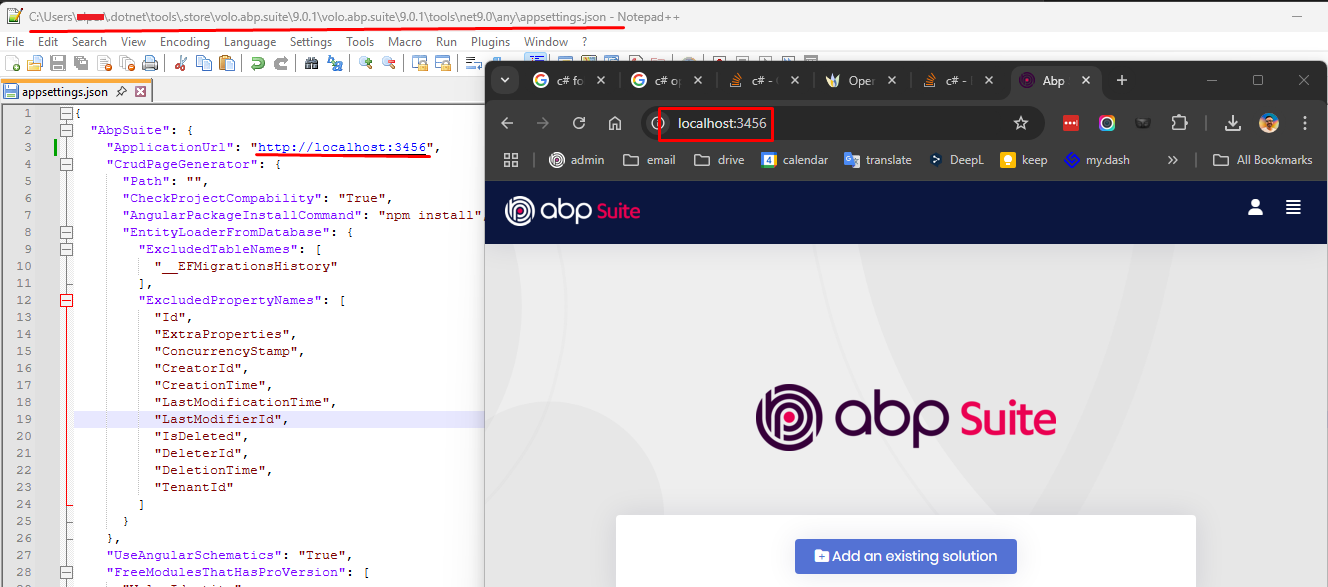Click the Save All icon in Notepad++
Viewport: 1328px width, 587px height.
[x=80, y=63]
